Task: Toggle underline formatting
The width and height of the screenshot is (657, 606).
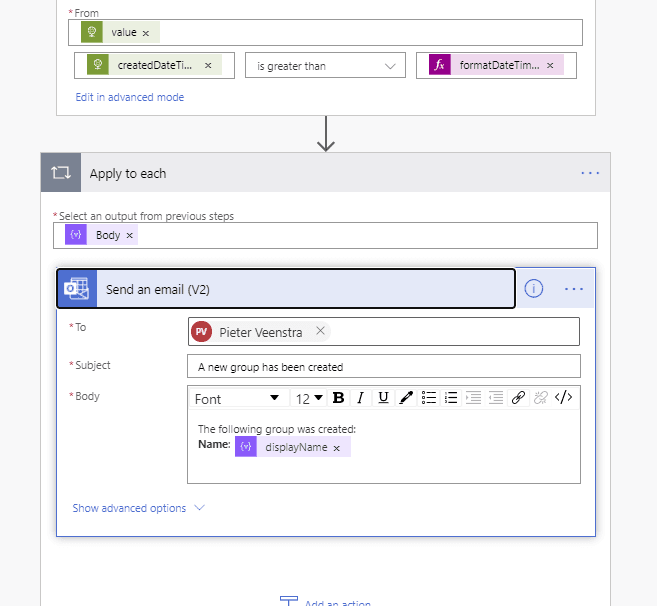Action: pos(383,398)
